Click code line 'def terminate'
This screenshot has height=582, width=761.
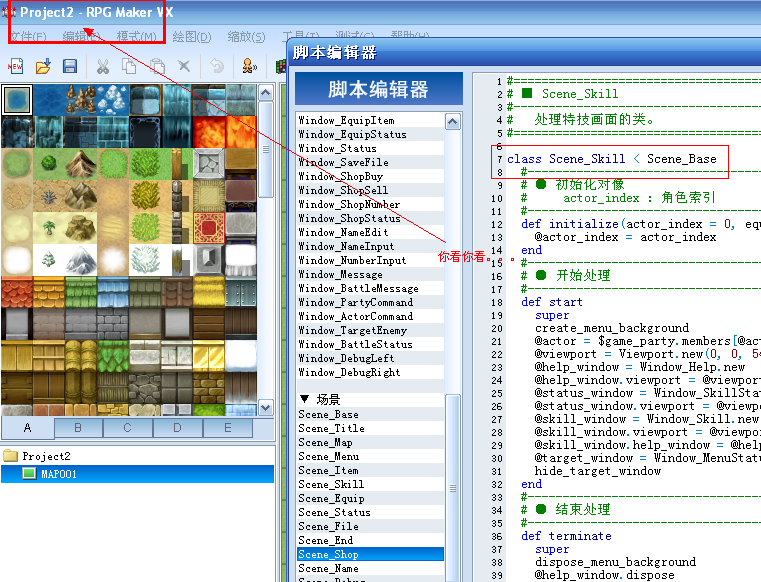click(566, 536)
